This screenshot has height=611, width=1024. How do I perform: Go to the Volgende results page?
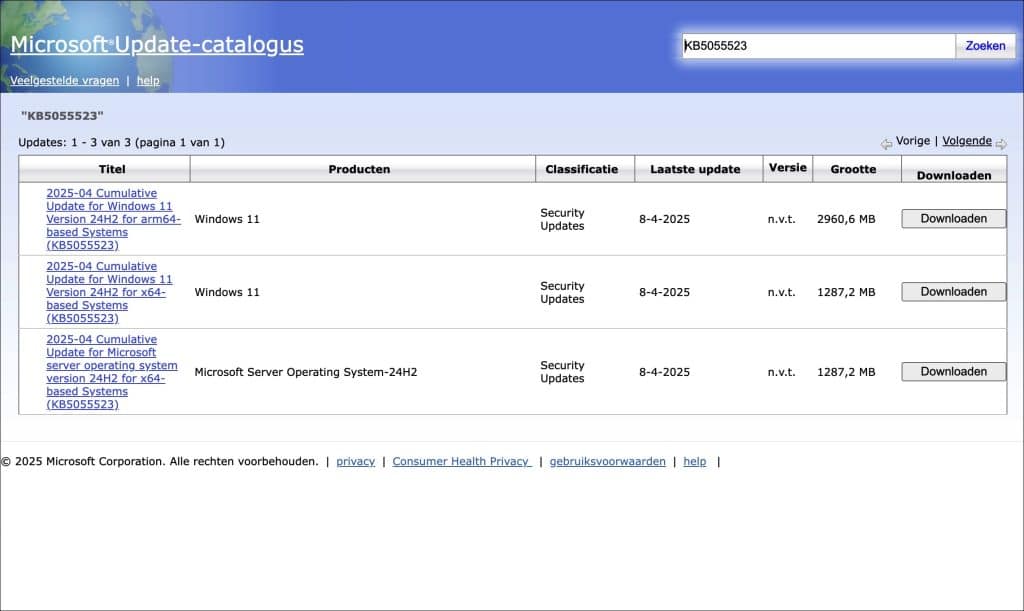click(967, 141)
